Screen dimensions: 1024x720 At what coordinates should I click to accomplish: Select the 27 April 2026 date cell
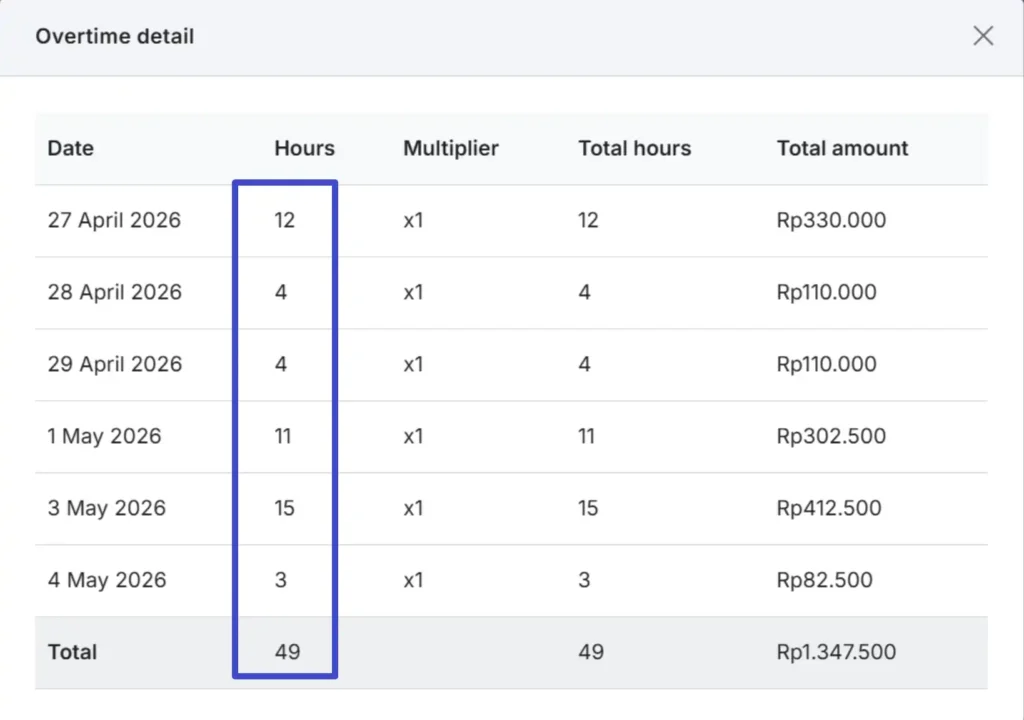[114, 220]
